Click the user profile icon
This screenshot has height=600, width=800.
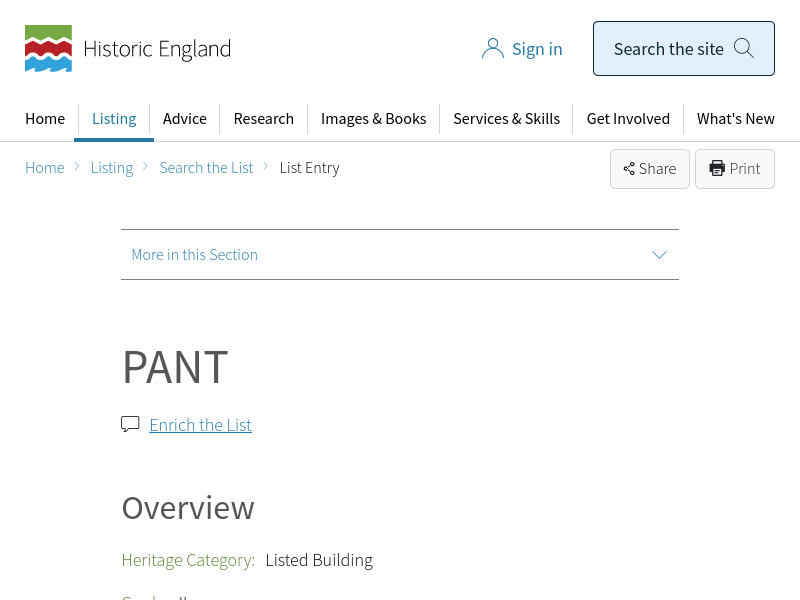point(492,49)
